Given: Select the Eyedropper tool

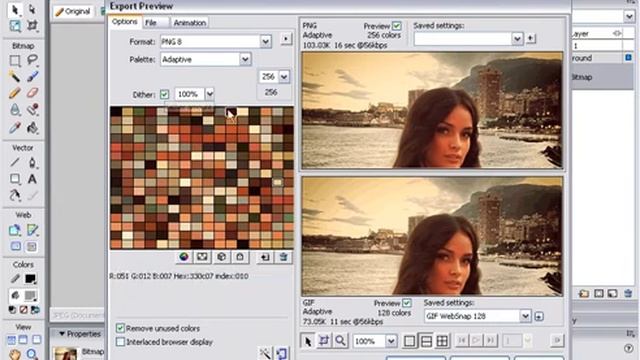Looking at the screenshot, I should tap(15, 128).
